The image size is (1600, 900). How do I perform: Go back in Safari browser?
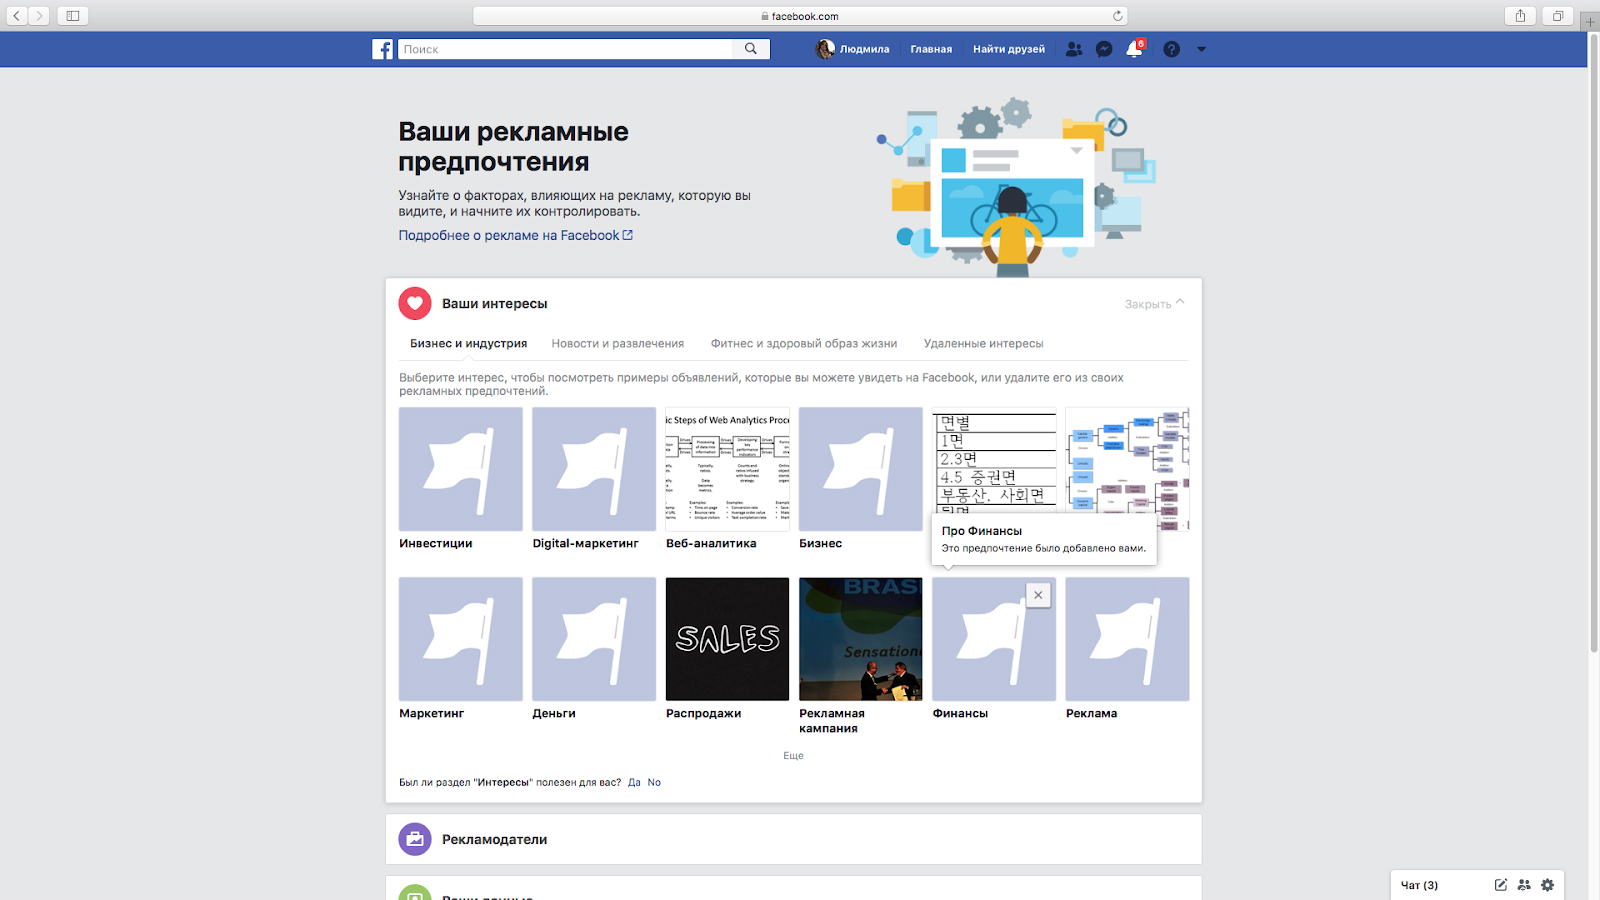[x=17, y=16]
